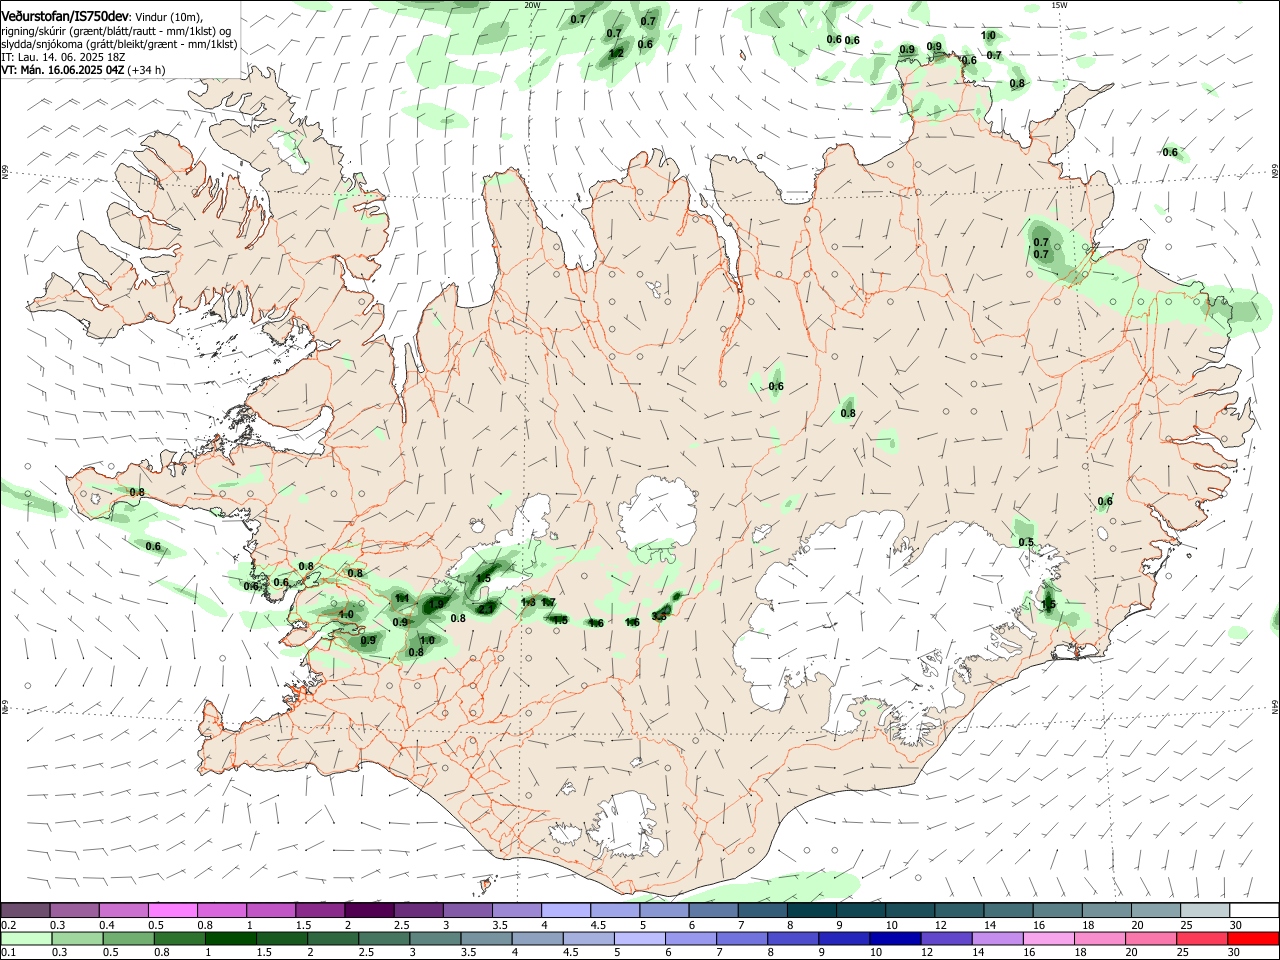Click the 0.5 precipitation value in eastern Iceland
The width and height of the screenshot is (1280, 960).
(1026, 542)
